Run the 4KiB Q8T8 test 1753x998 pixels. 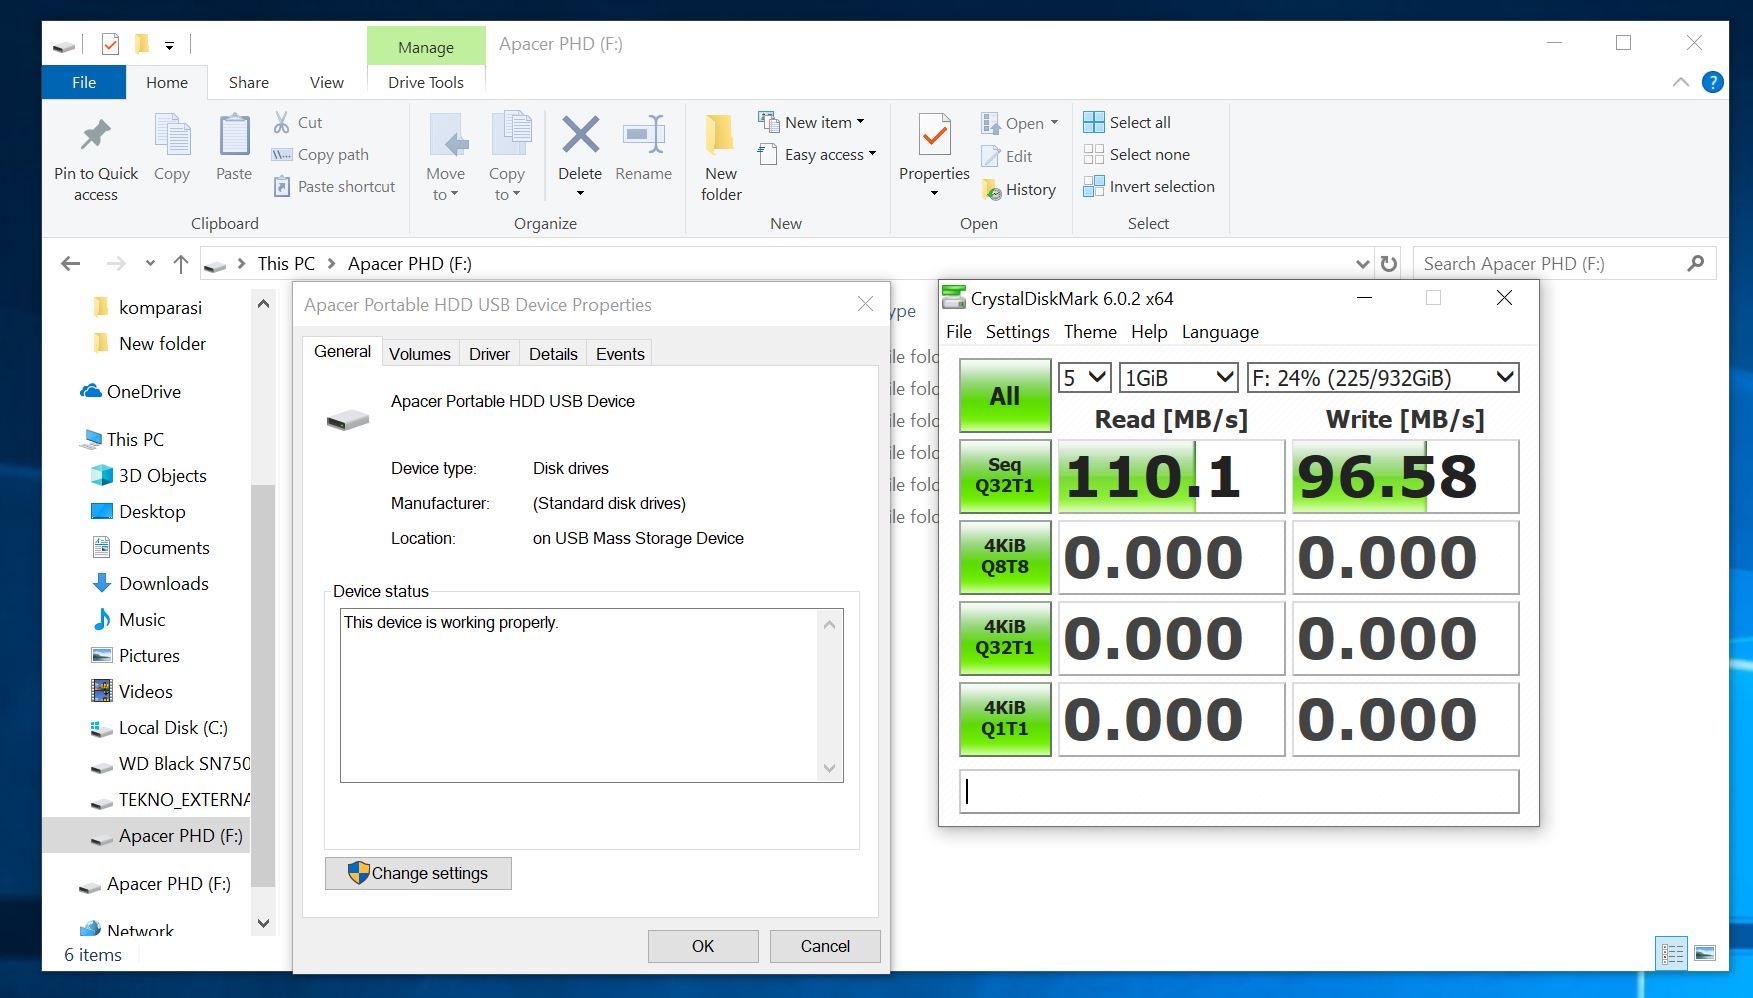pos(1005,557)
